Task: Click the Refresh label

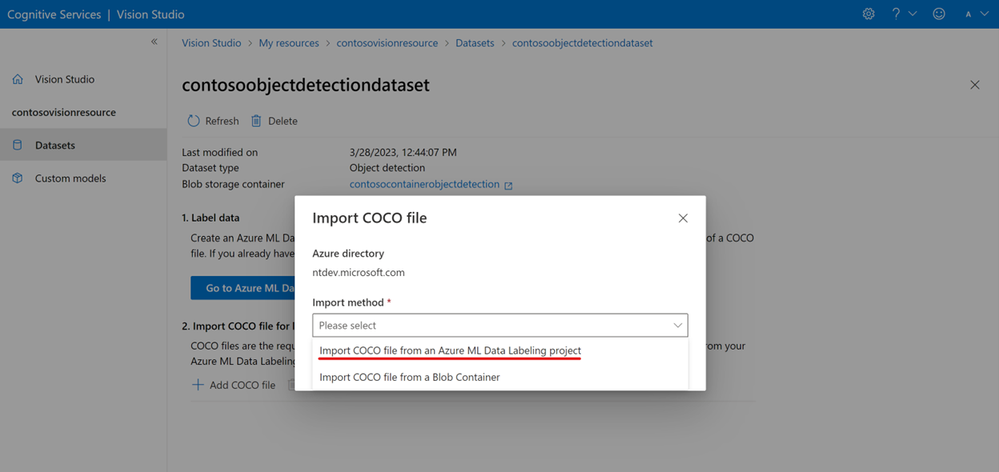Action: pos(222,121)
